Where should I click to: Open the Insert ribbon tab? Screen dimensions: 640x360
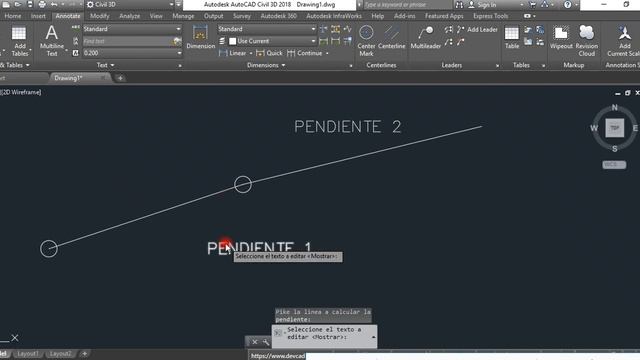pyautogui.click(x=38, y=16)
